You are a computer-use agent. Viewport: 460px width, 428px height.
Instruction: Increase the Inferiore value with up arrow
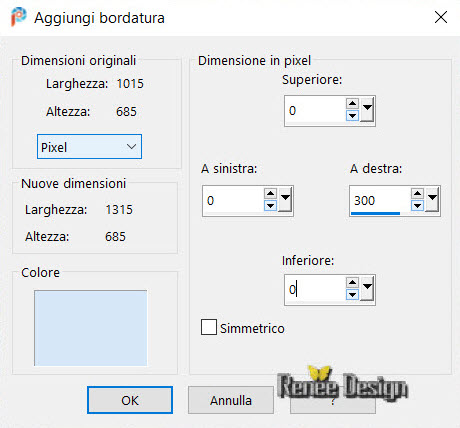point(352,283)
